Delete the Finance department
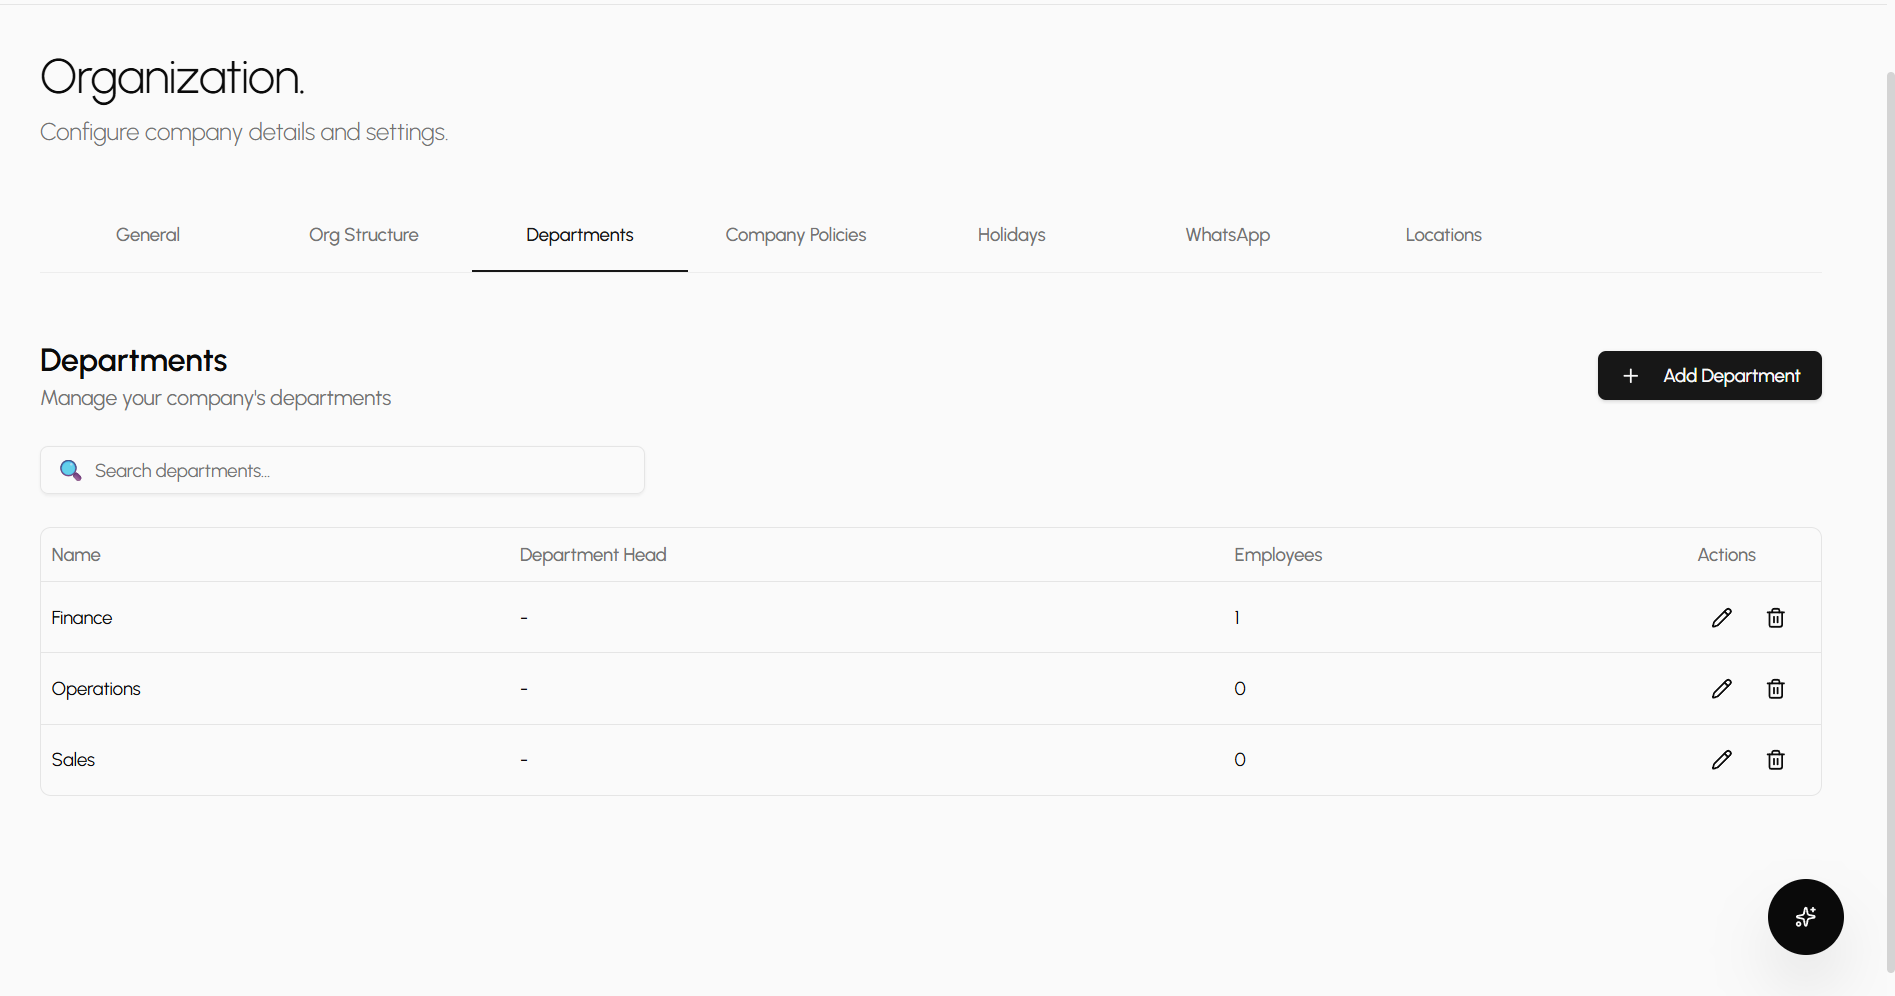Image resolution: width=1895 pixels, height=996 pixels. 1775,618
